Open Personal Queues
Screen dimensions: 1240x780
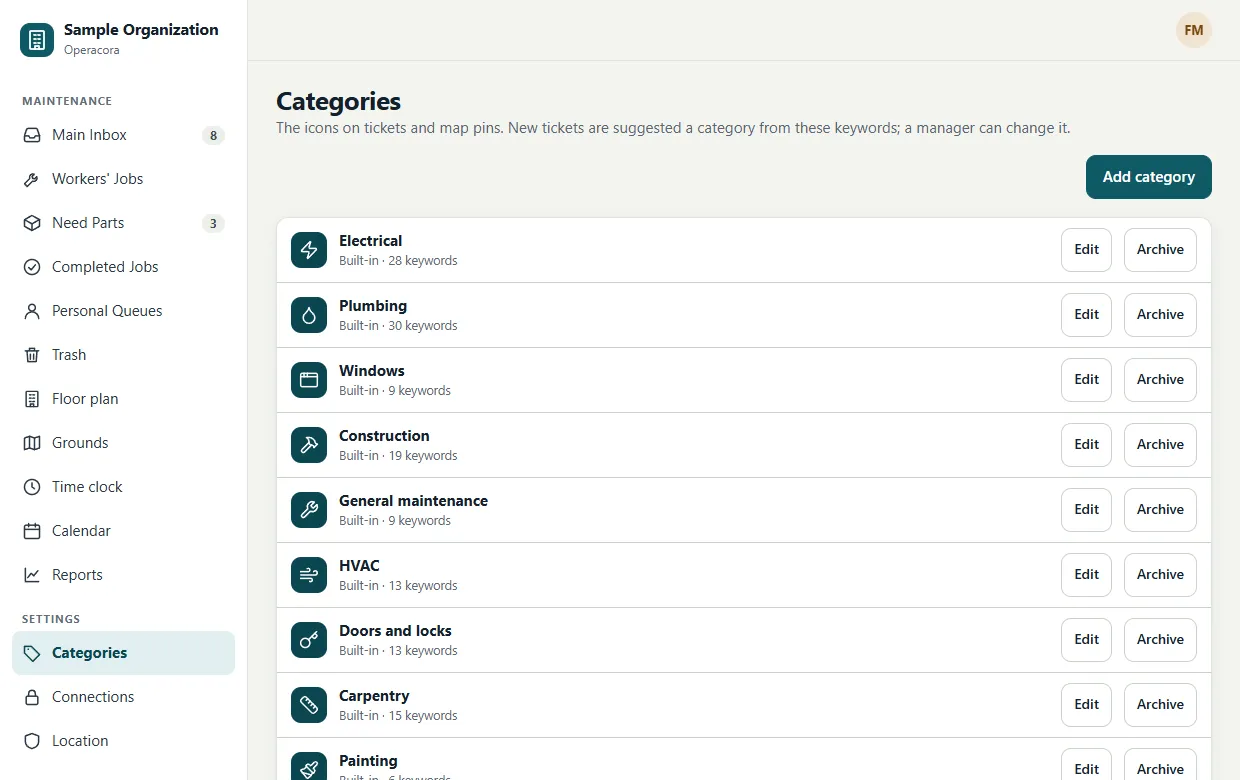coord(123,311)
